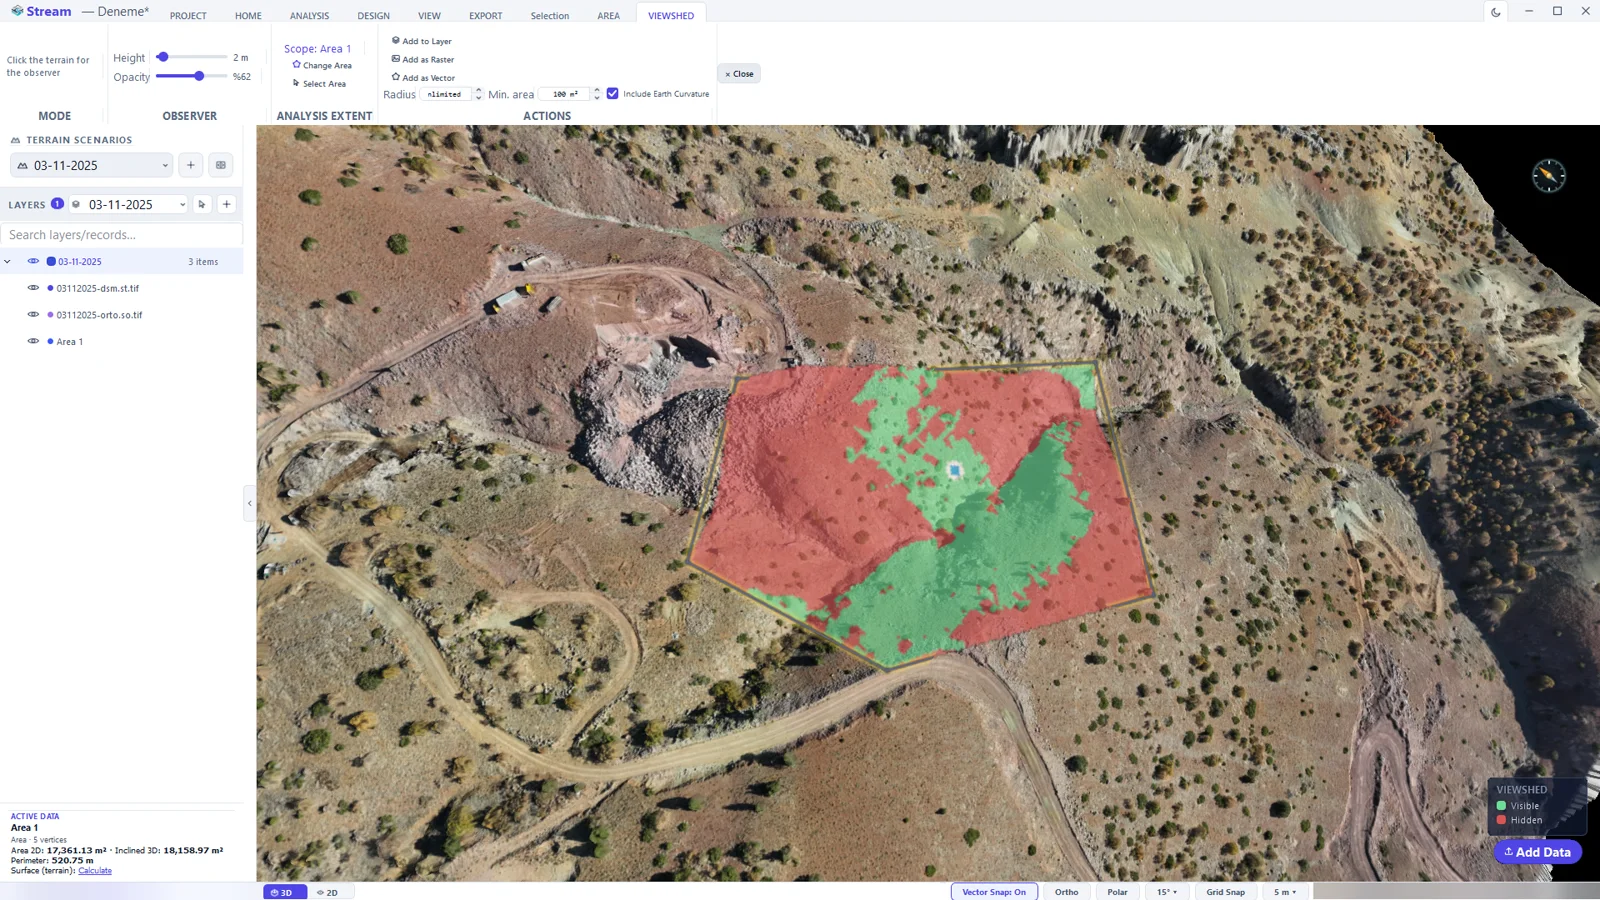Collapse the left side panel handle

[x=249, y=503]
